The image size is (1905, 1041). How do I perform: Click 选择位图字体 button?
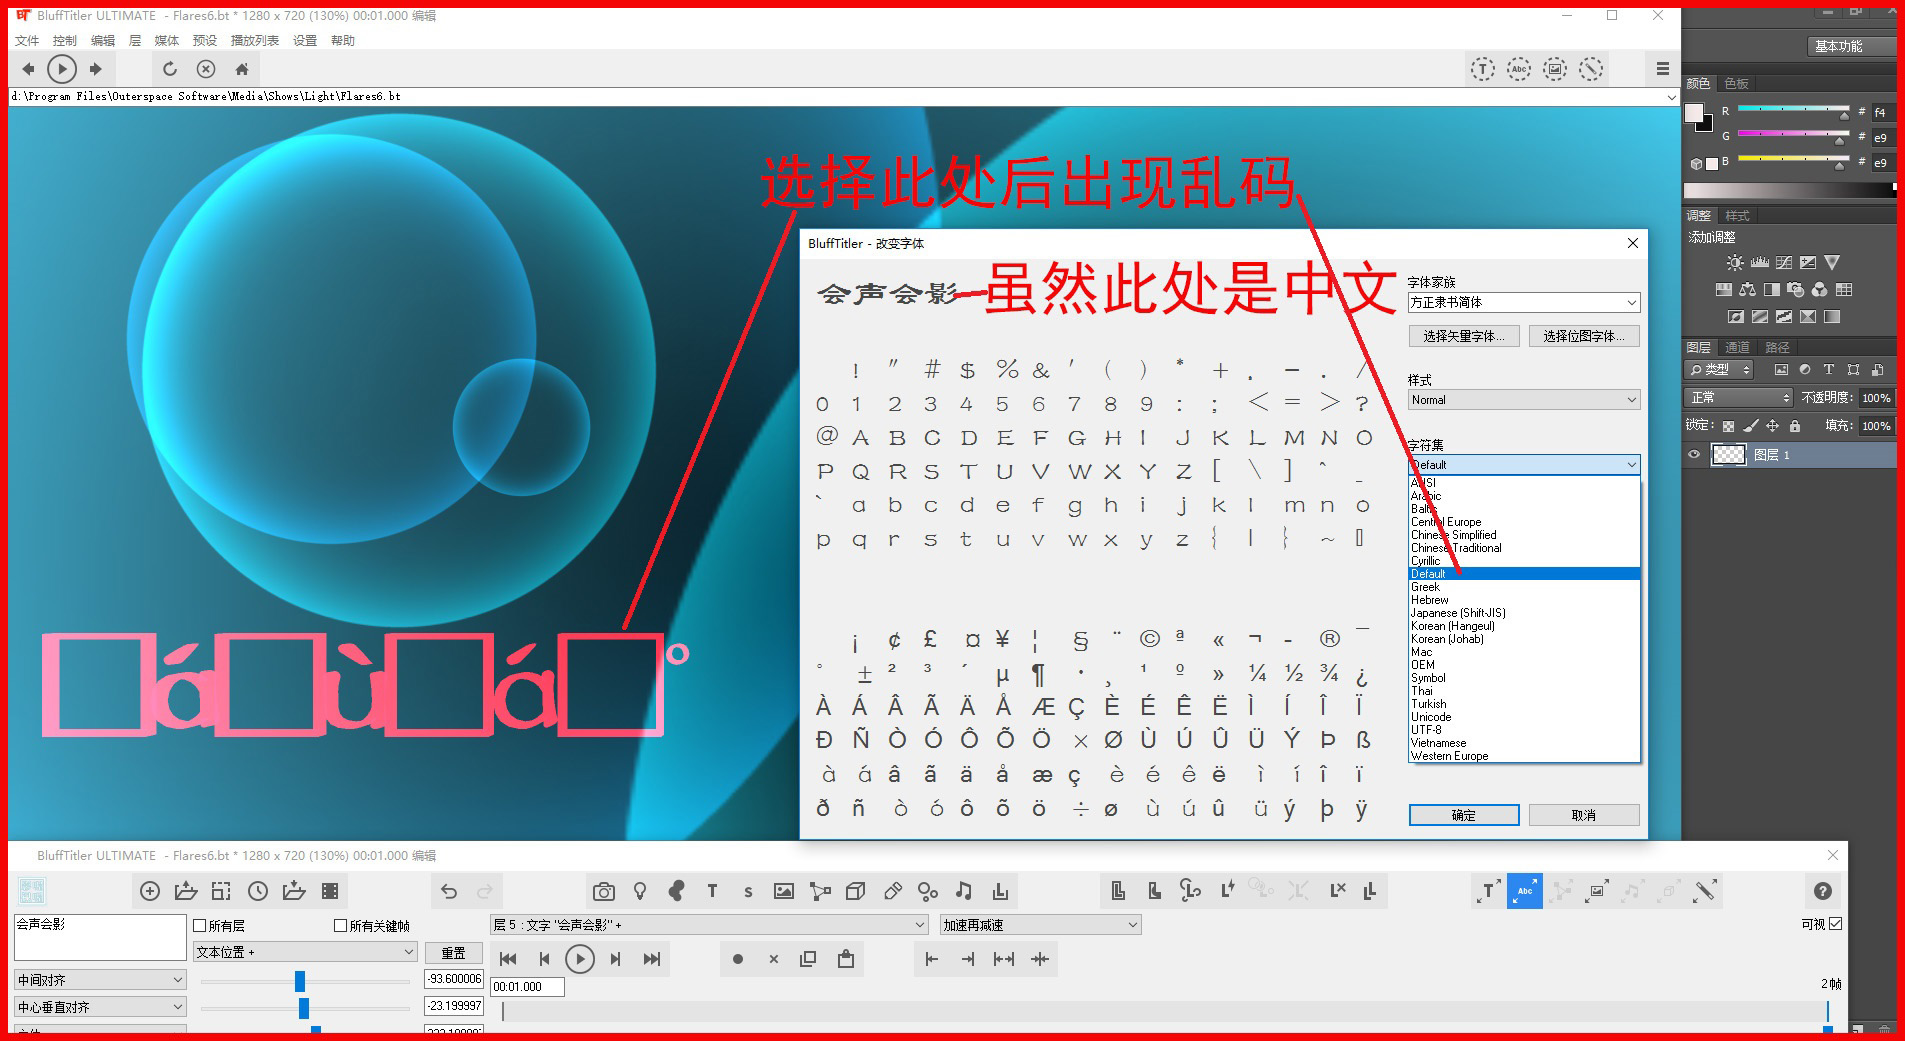(1584, 336)
